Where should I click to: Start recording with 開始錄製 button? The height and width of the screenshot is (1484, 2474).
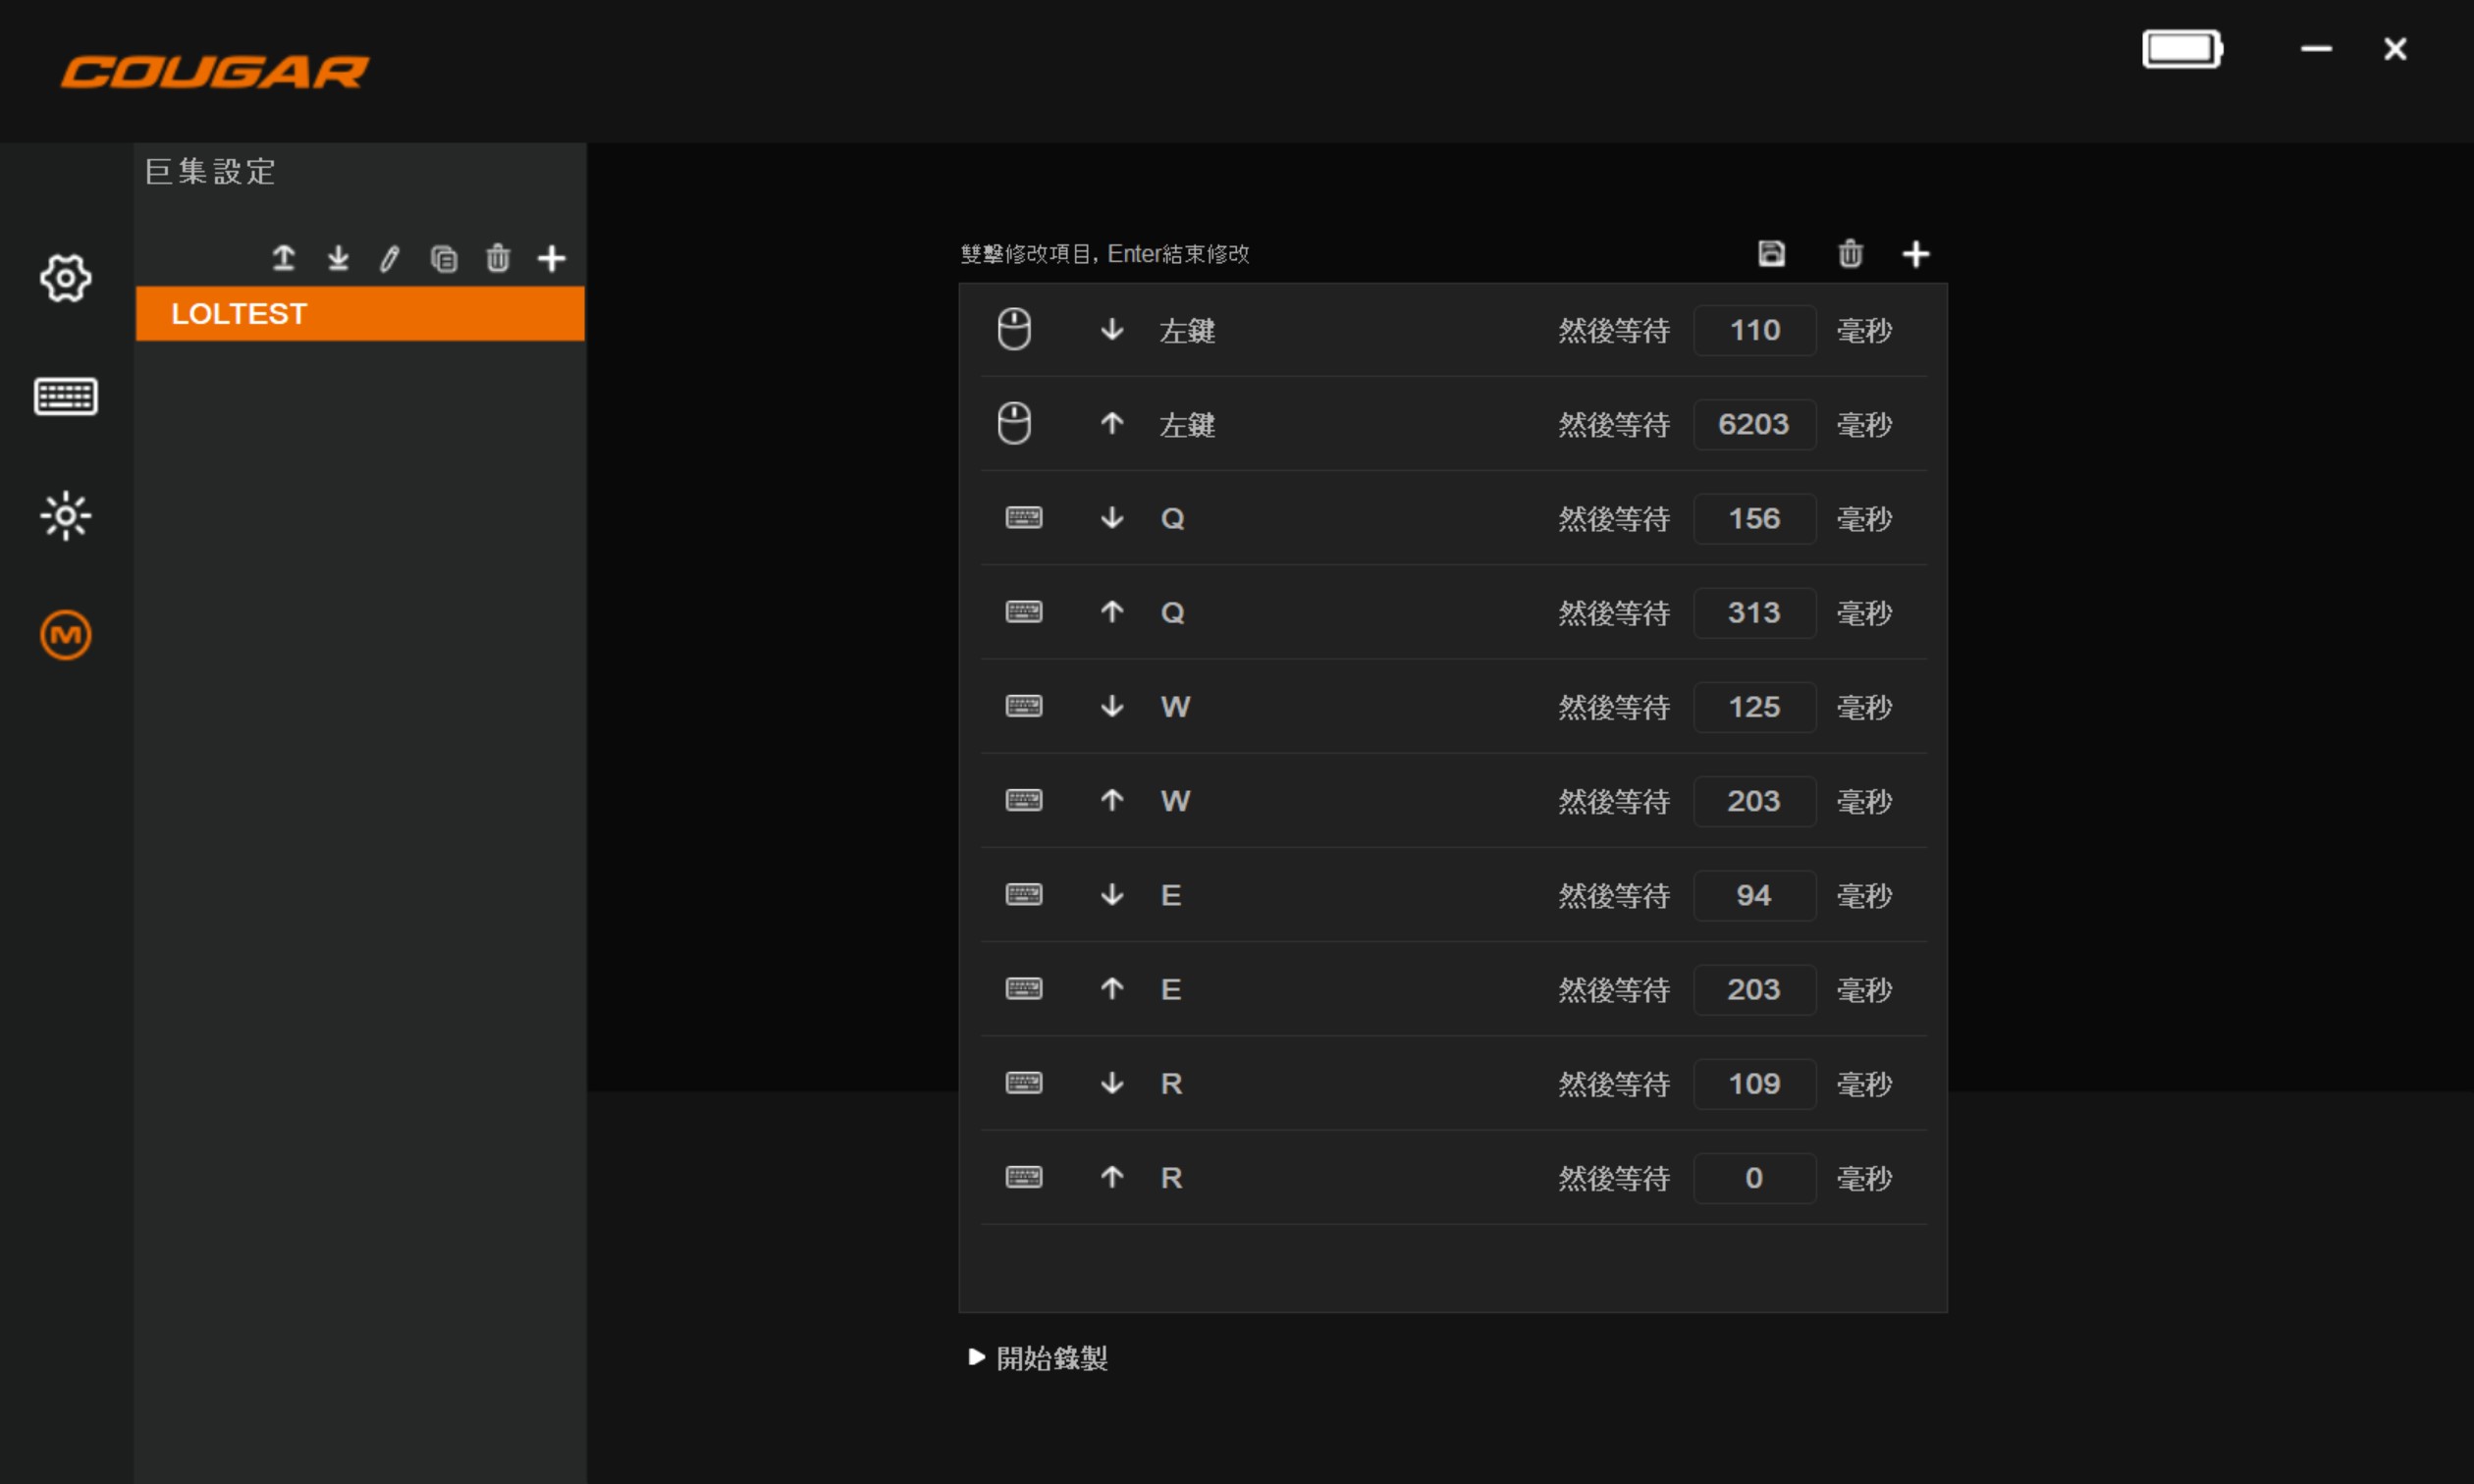point(1039,1357)
